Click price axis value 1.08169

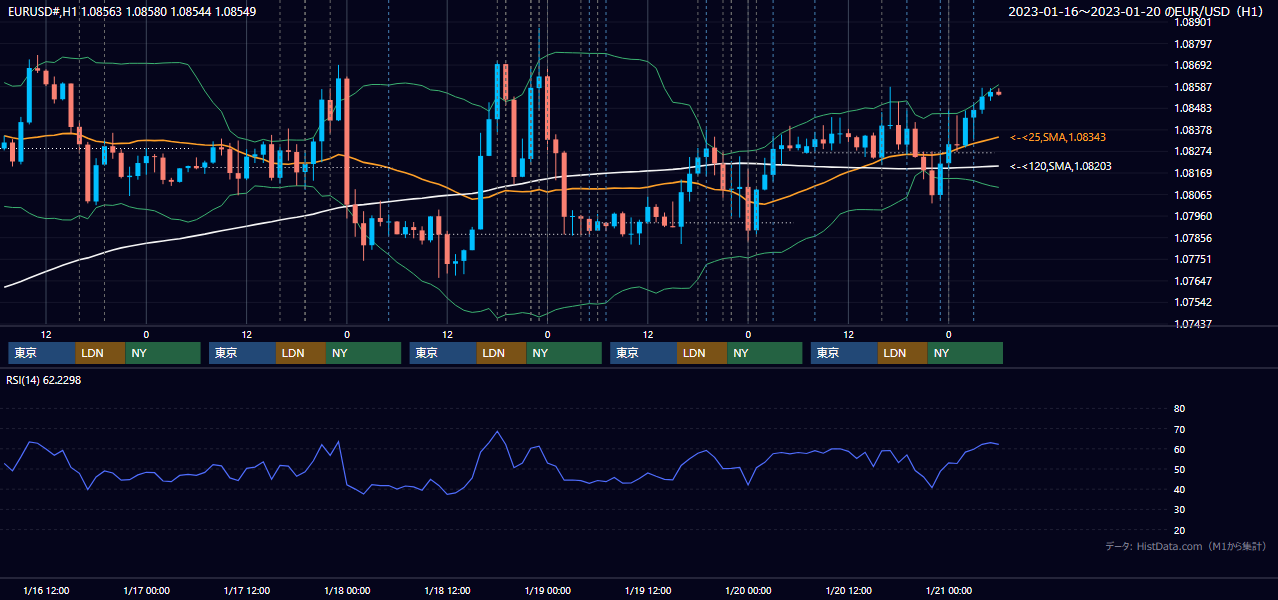click(x=1192, y=173)
